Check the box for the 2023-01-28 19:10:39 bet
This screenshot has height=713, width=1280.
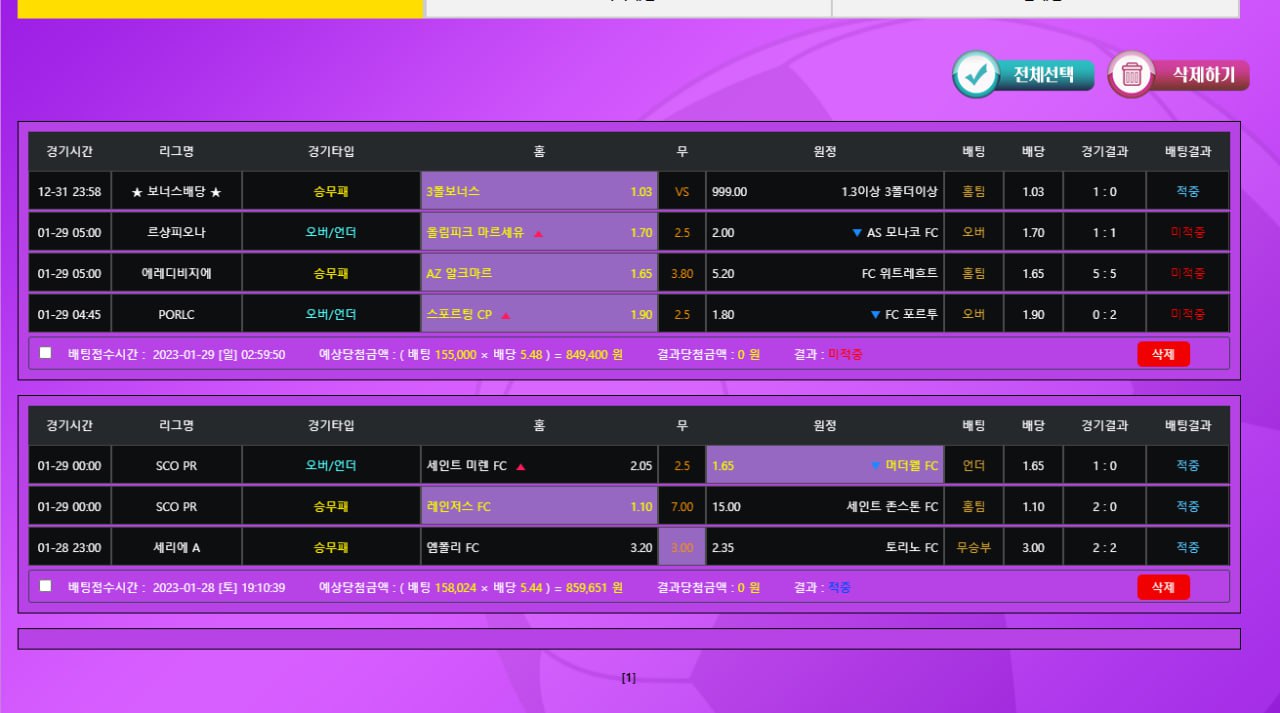tap(45, 586)
